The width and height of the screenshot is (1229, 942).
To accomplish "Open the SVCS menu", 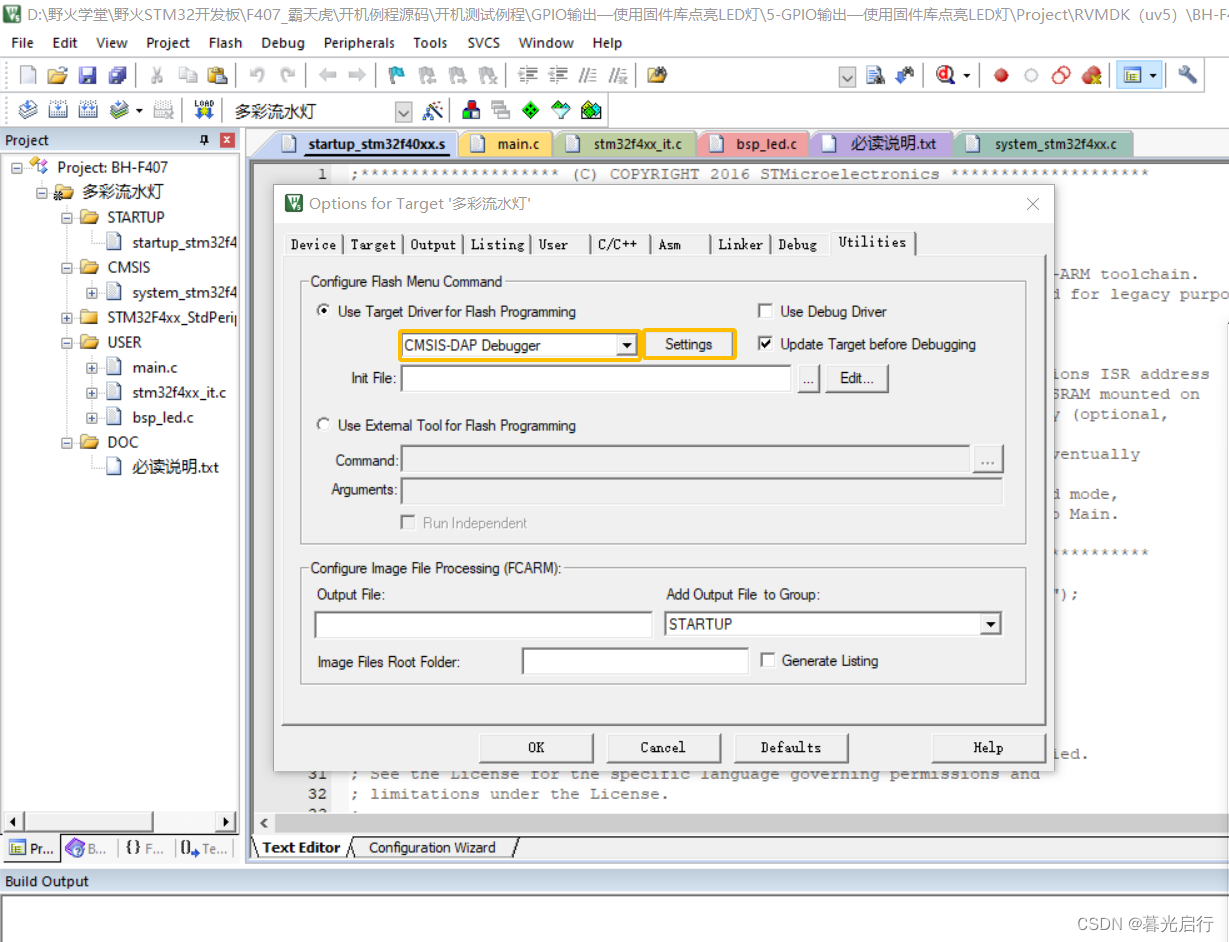I will pyautogui.click(x=485, y=43).
